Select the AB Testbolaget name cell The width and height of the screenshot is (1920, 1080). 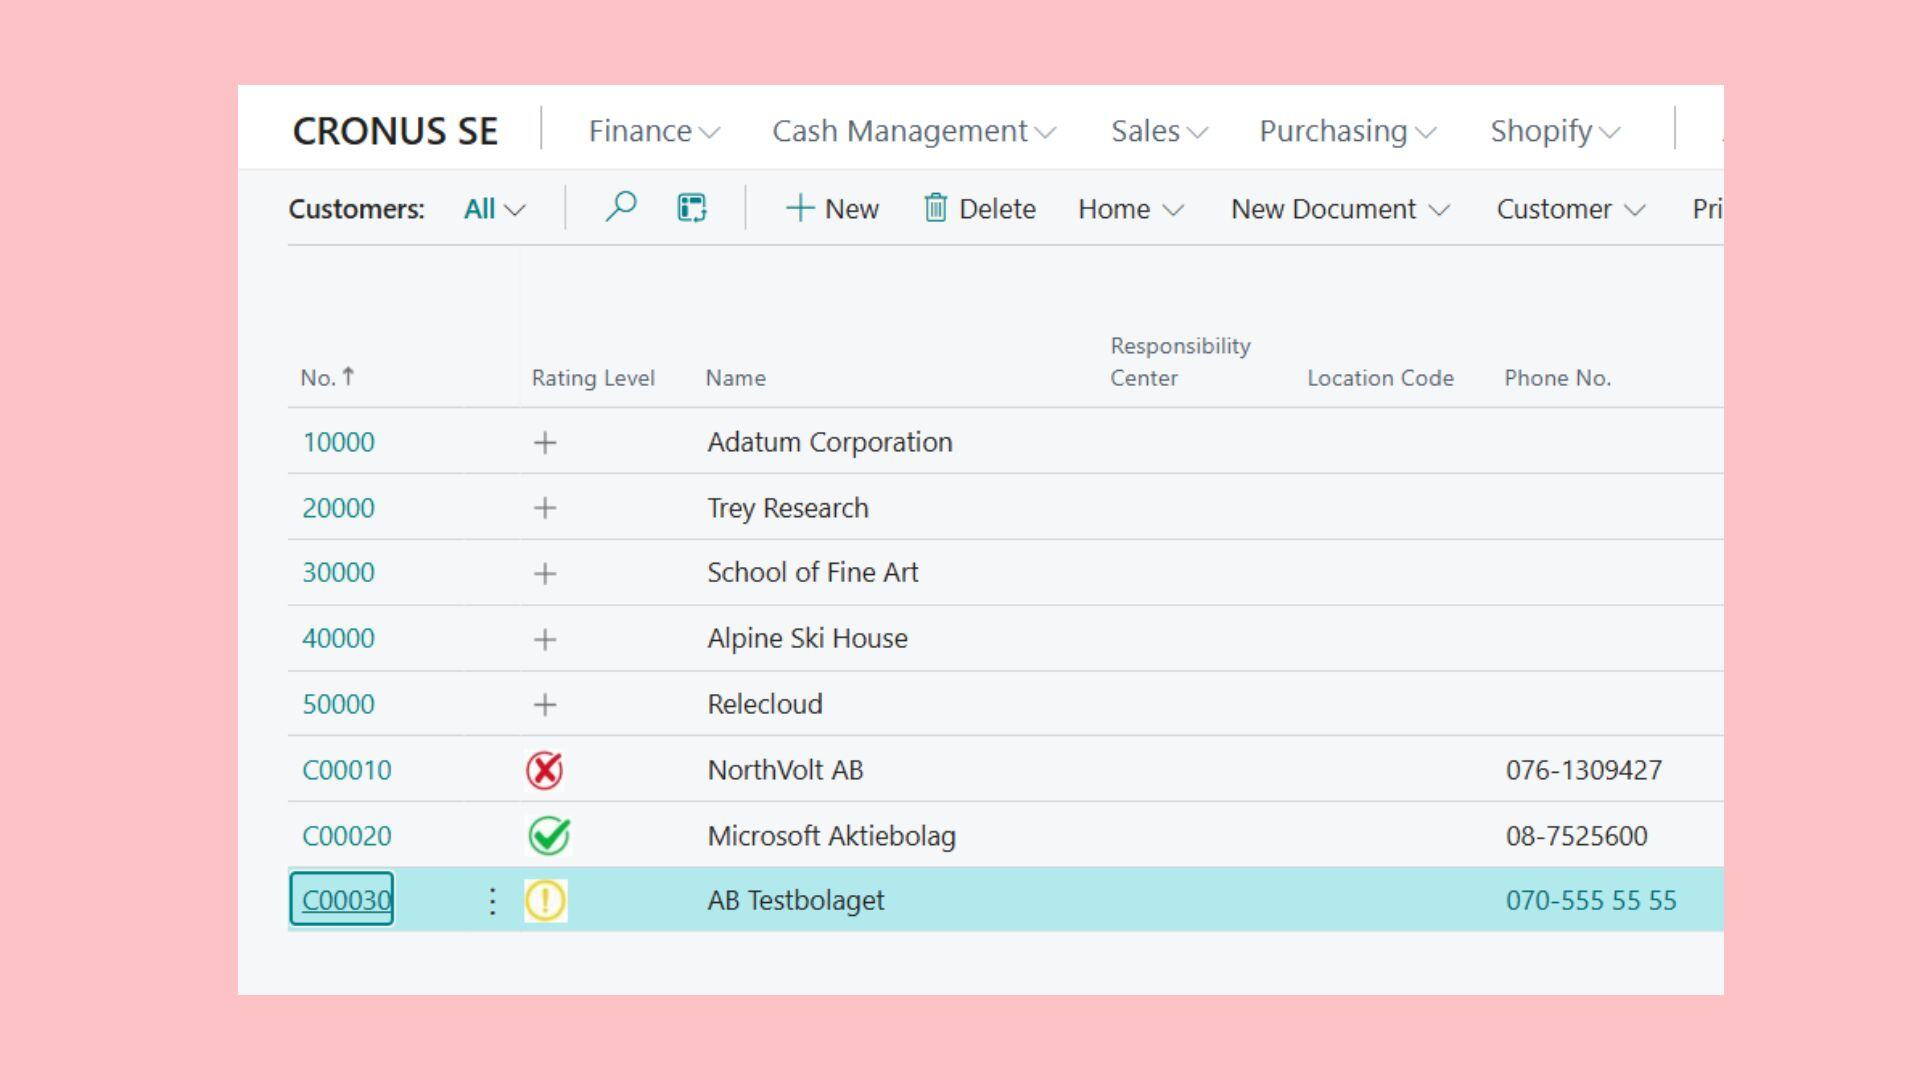point(796,900)
